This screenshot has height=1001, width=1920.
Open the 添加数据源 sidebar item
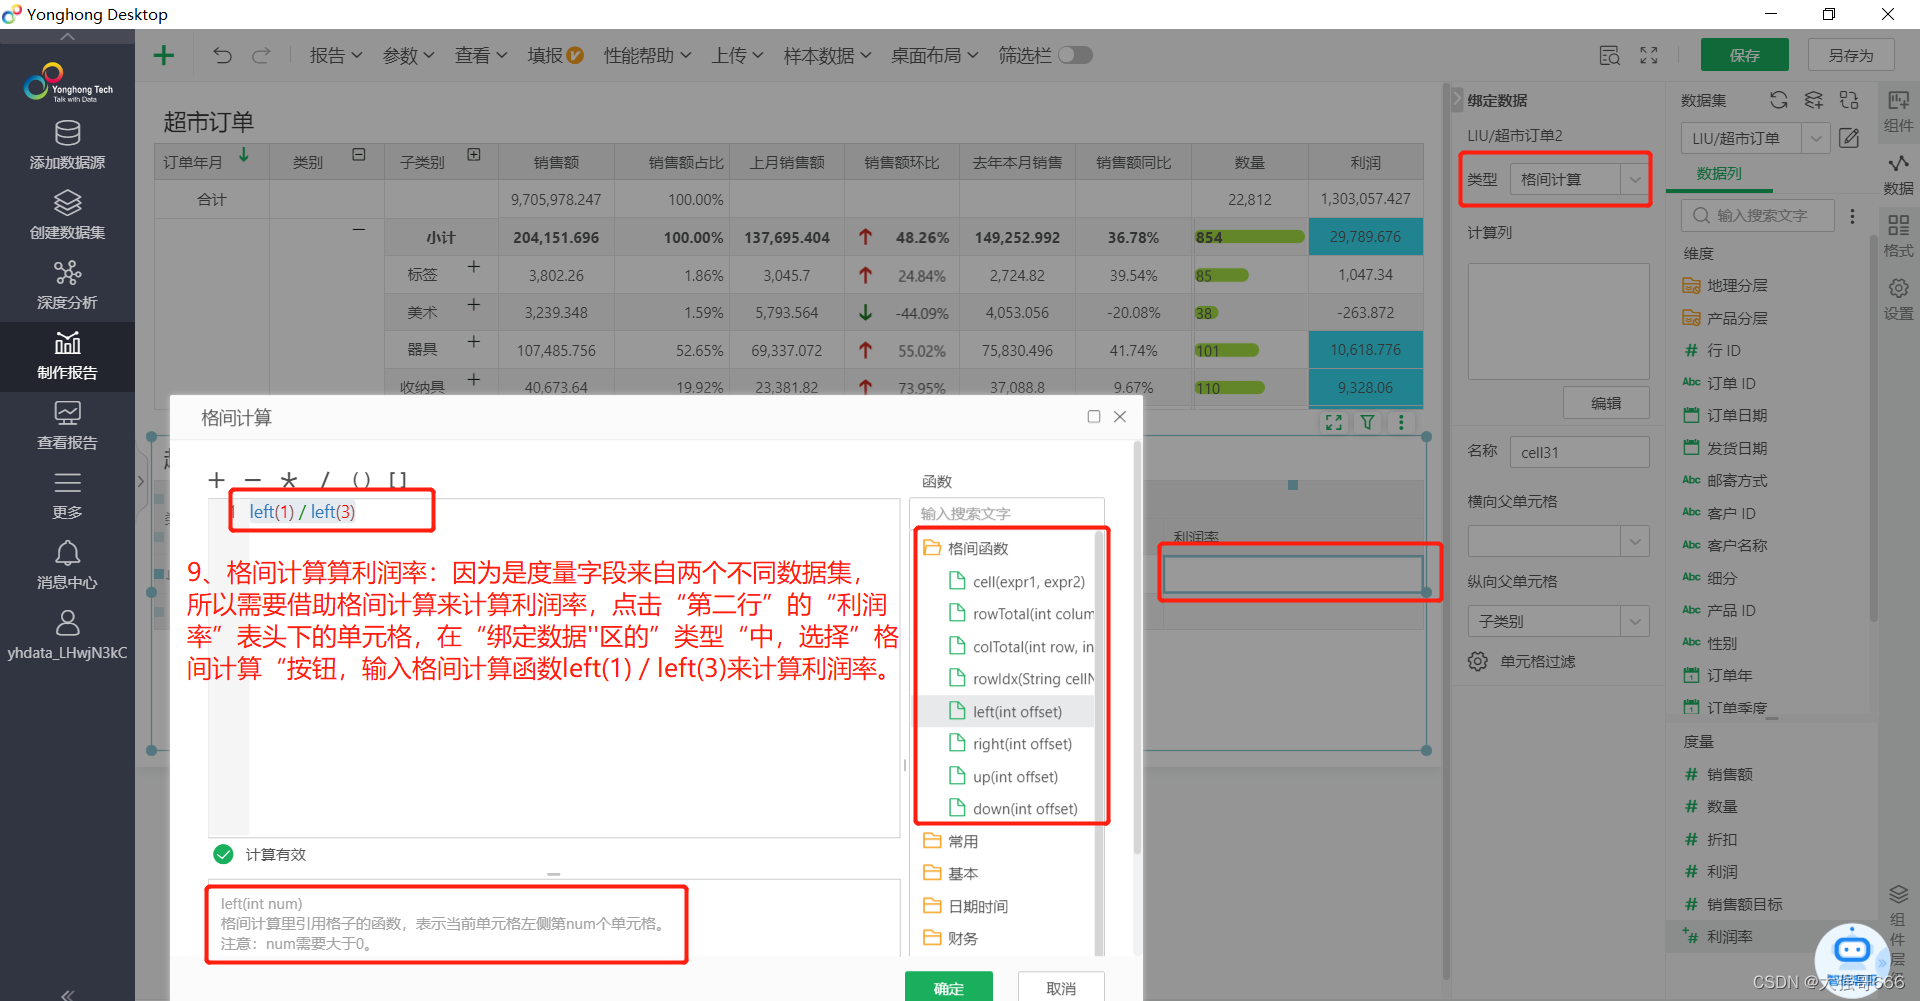point(67,145)
